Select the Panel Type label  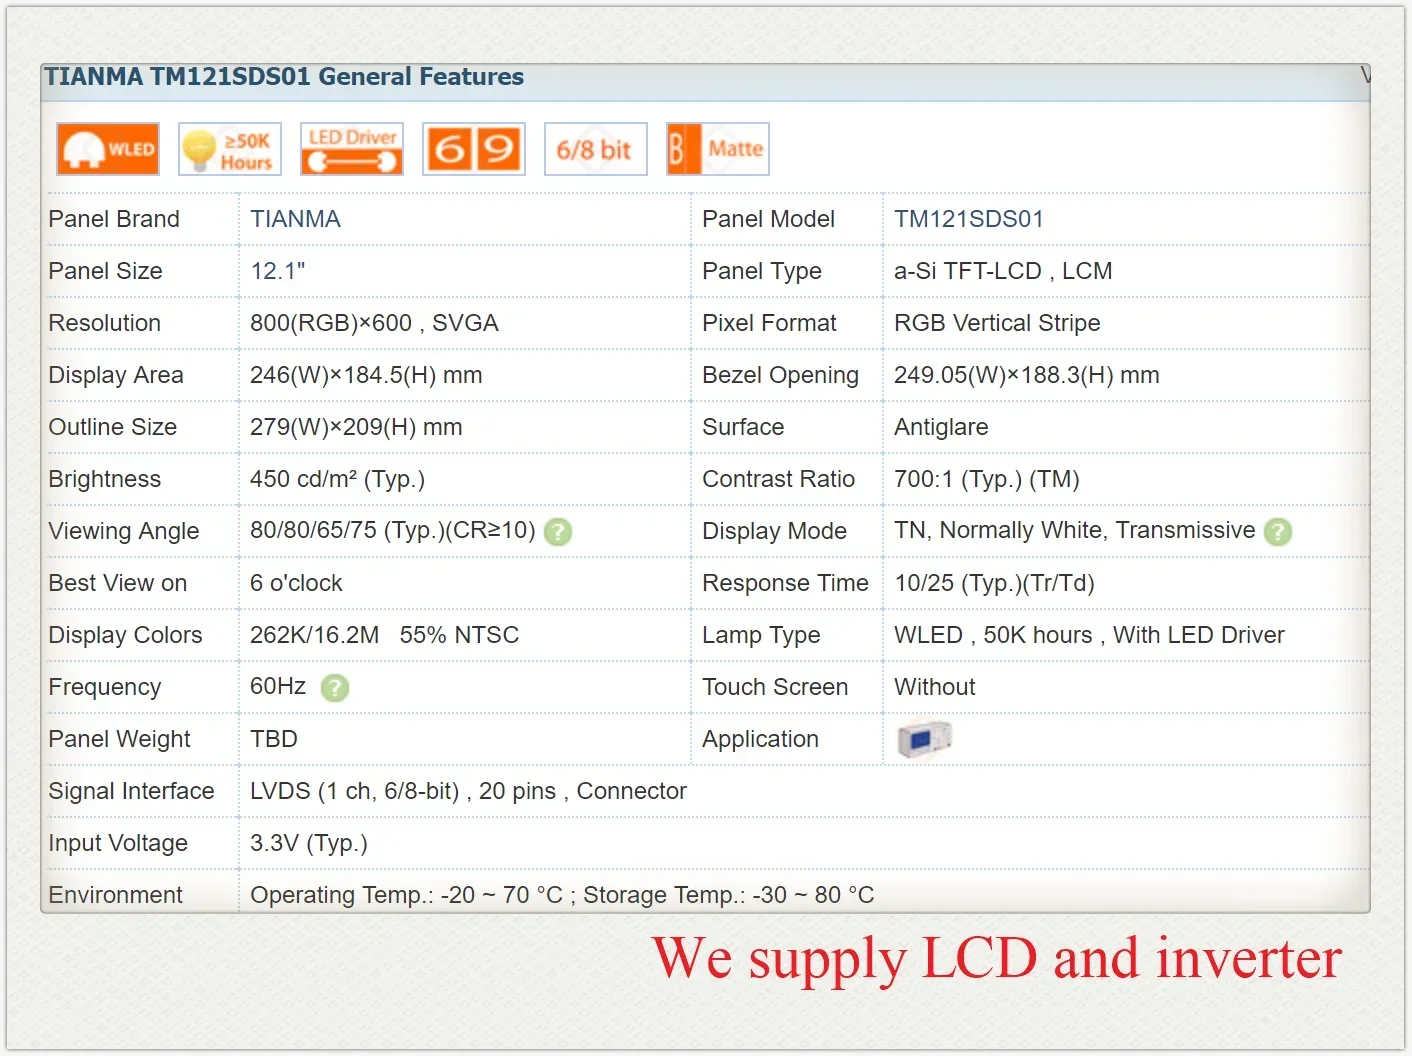pos(762,271)
